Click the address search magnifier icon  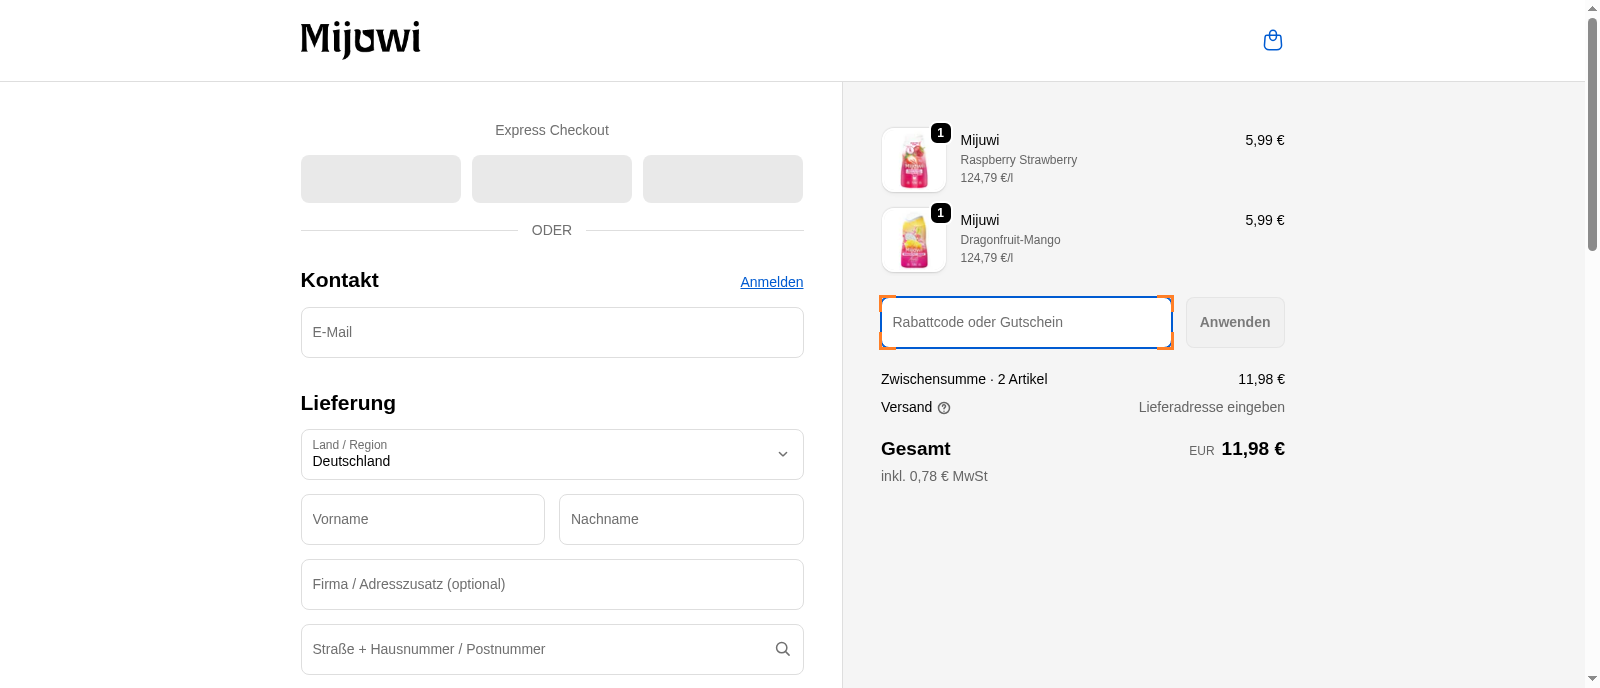(x=783, y=649)
